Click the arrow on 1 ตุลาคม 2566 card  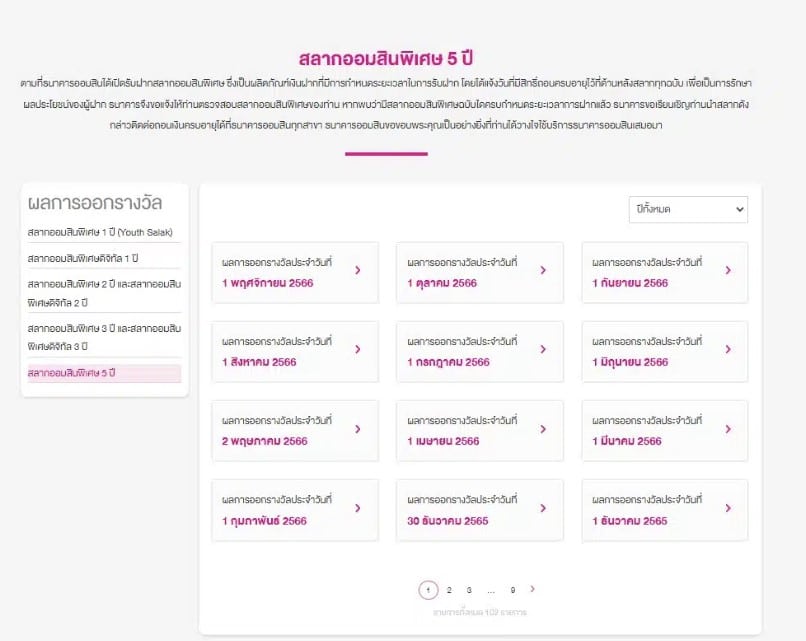pos(544,271)
